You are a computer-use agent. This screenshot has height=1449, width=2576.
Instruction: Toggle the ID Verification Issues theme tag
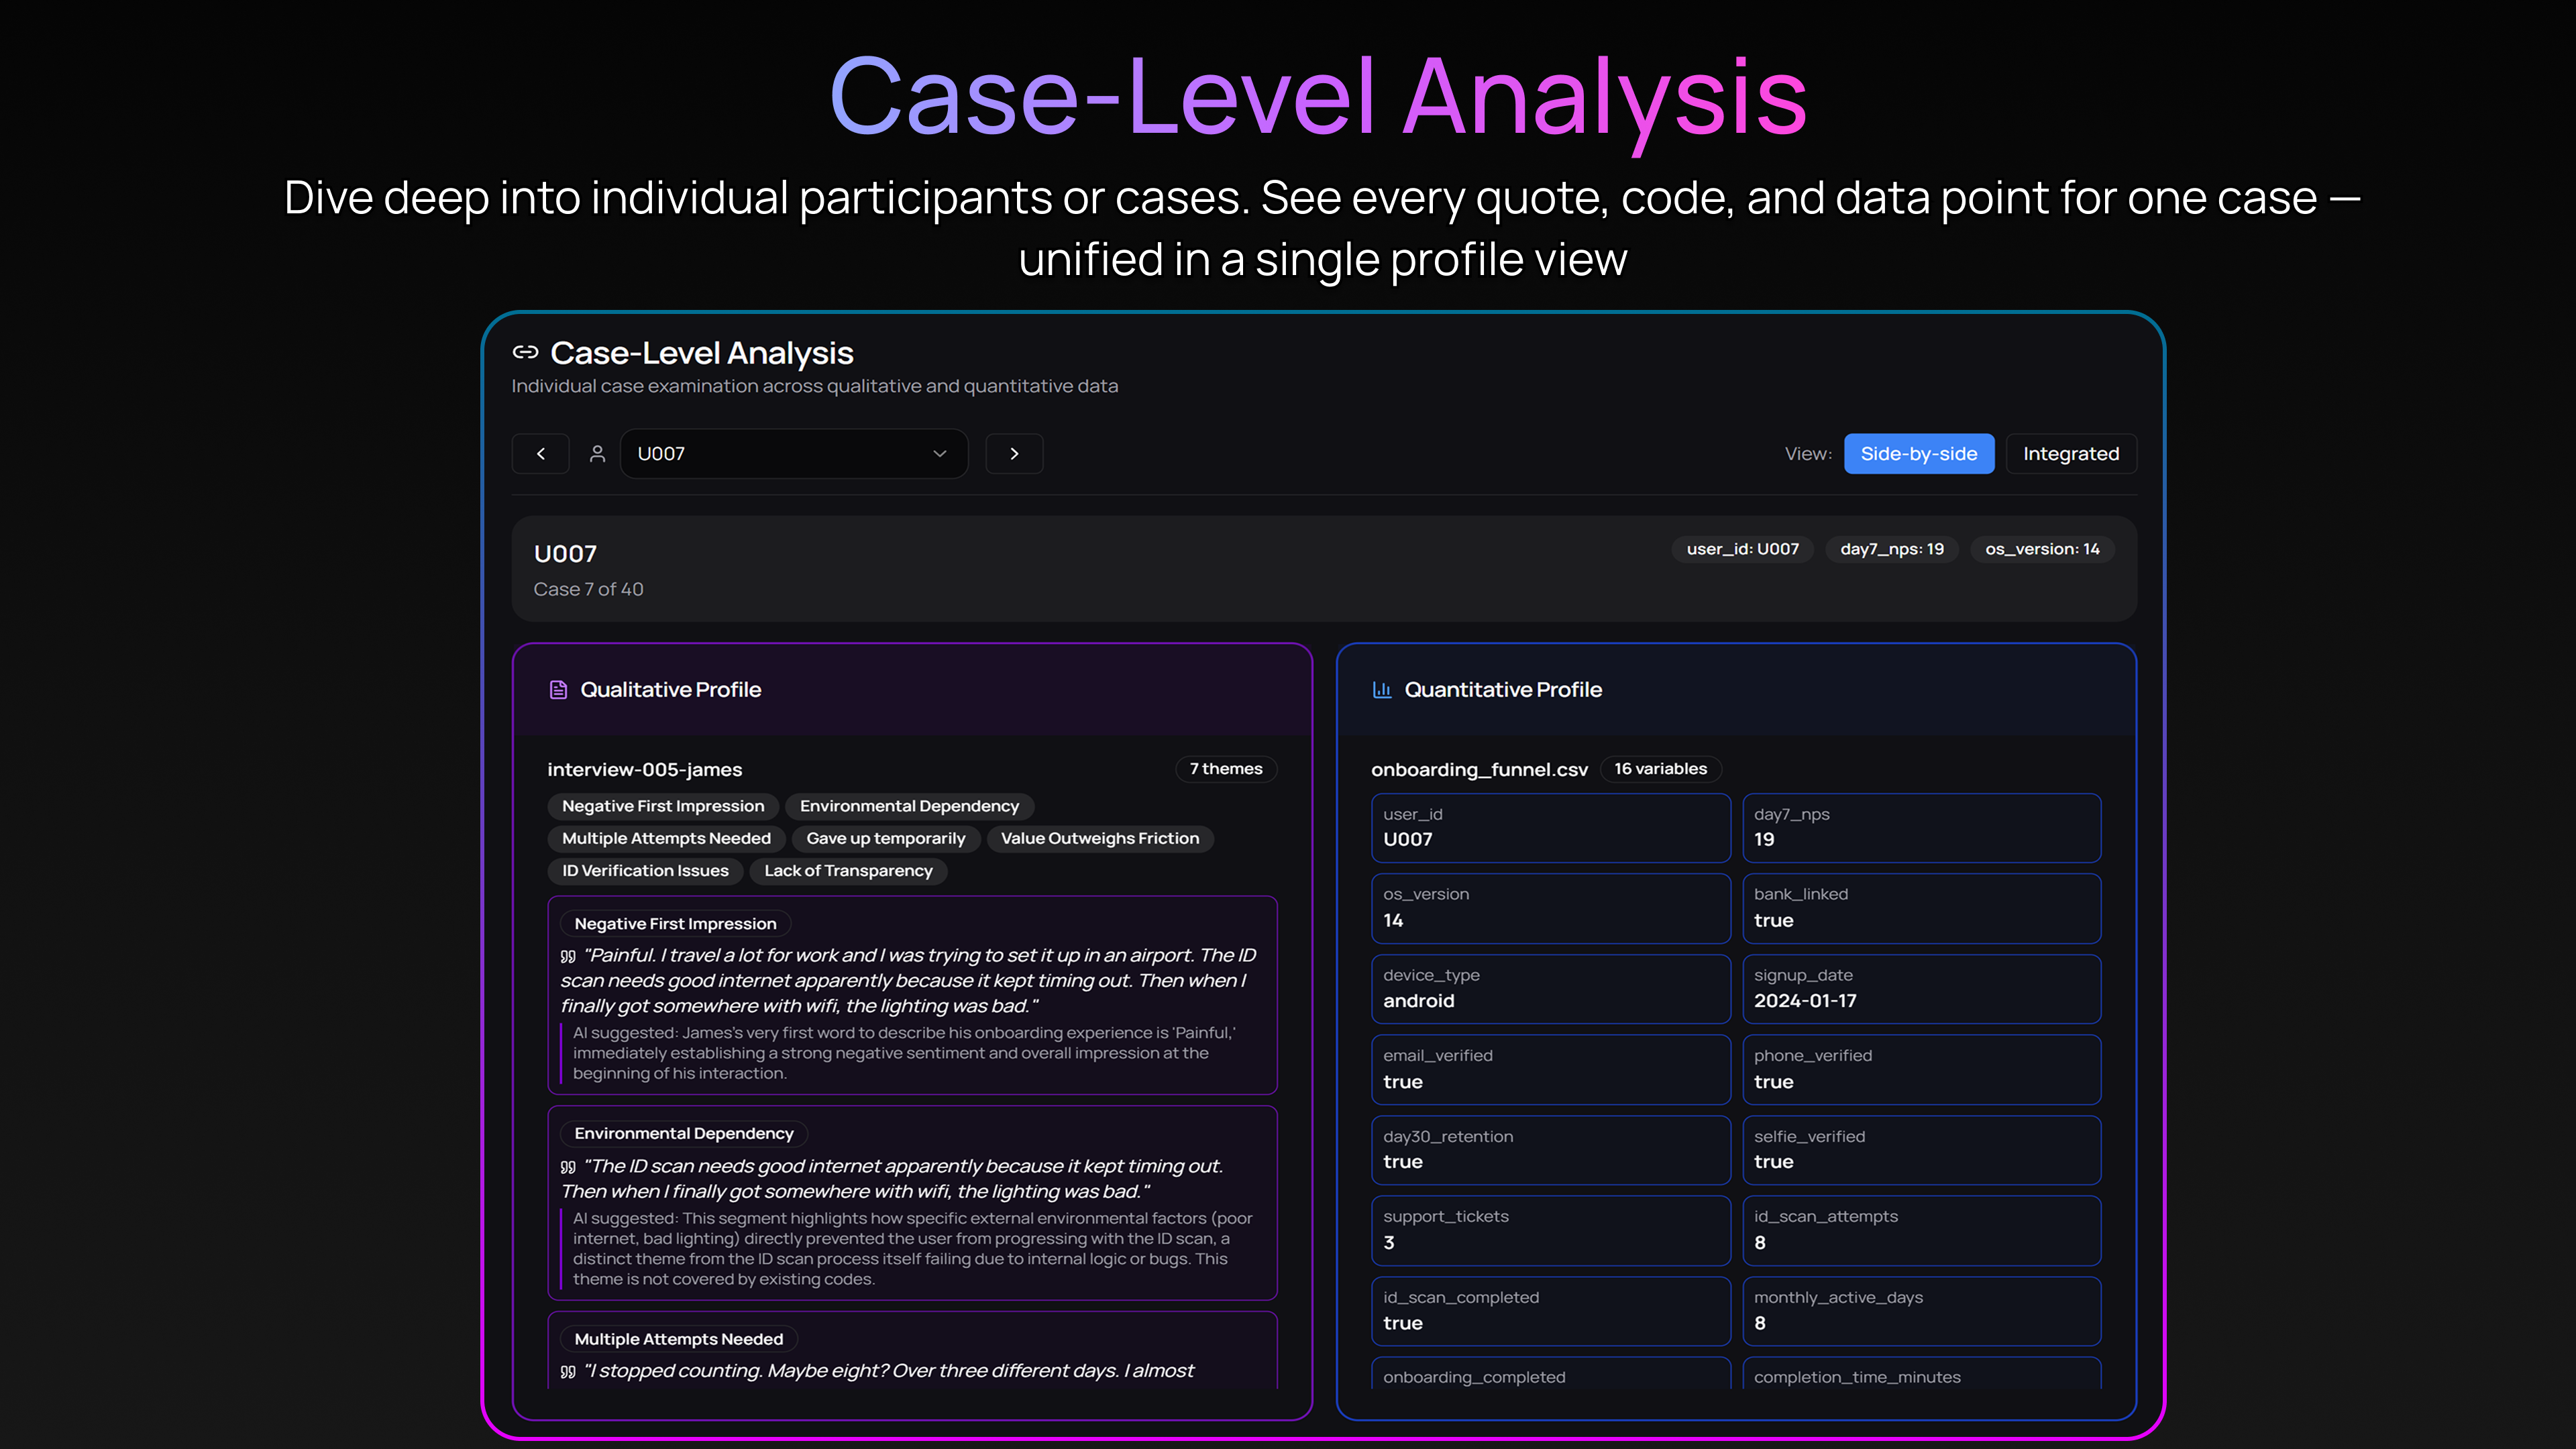(x=644, y=870)
